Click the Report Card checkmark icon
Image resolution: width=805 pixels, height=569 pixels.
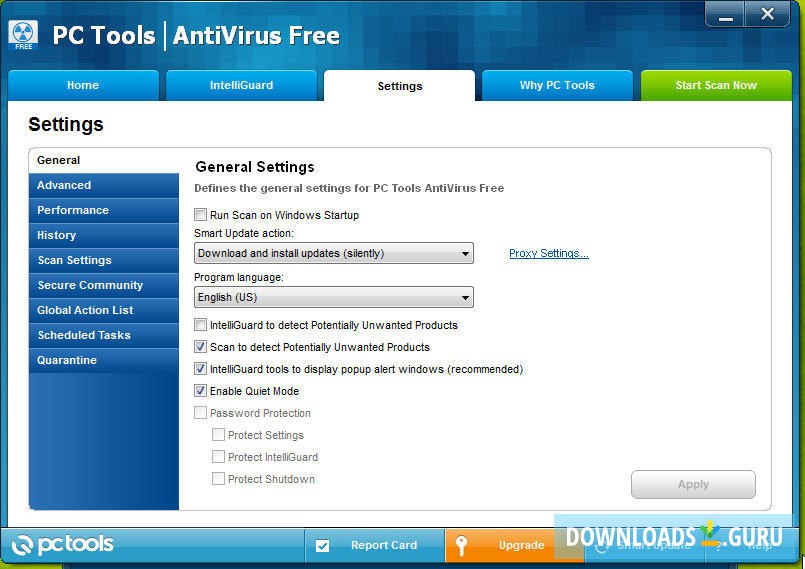click(322, 545)
